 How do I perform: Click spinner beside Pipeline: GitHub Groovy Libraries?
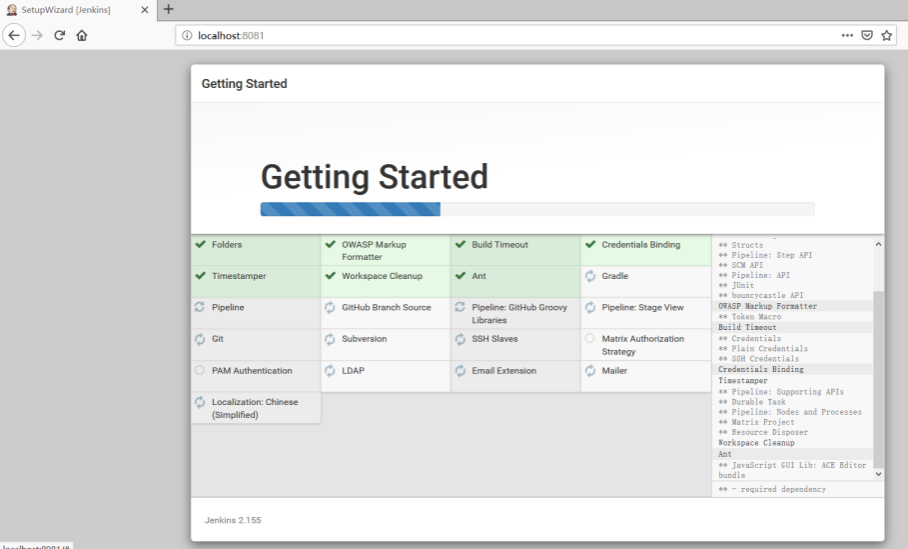pyautogui.click(x=460, y=307)
